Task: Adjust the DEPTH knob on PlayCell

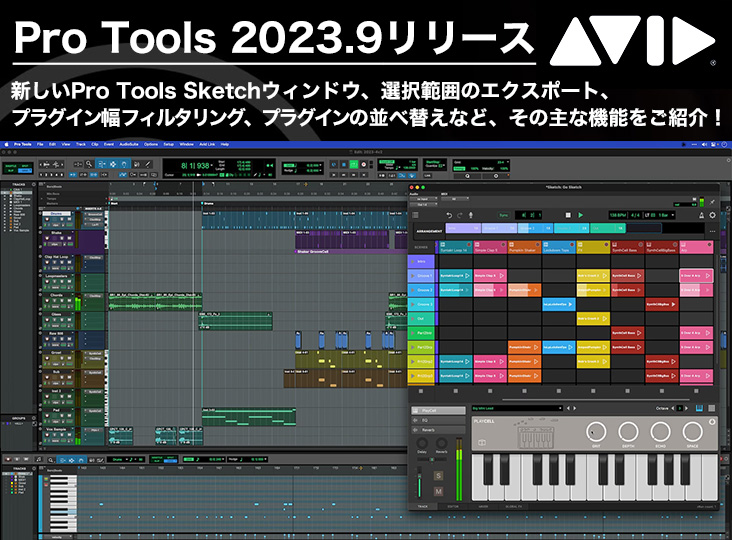Action: (628, 432)
